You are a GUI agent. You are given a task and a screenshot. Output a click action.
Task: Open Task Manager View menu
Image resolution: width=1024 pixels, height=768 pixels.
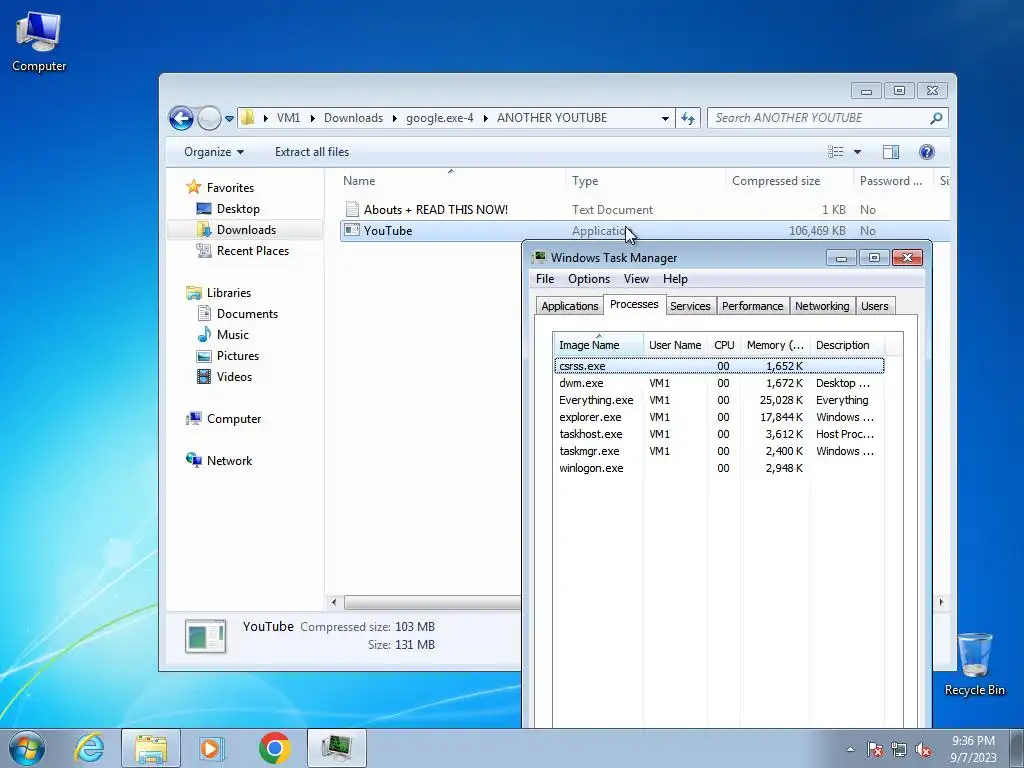point(636,279)
